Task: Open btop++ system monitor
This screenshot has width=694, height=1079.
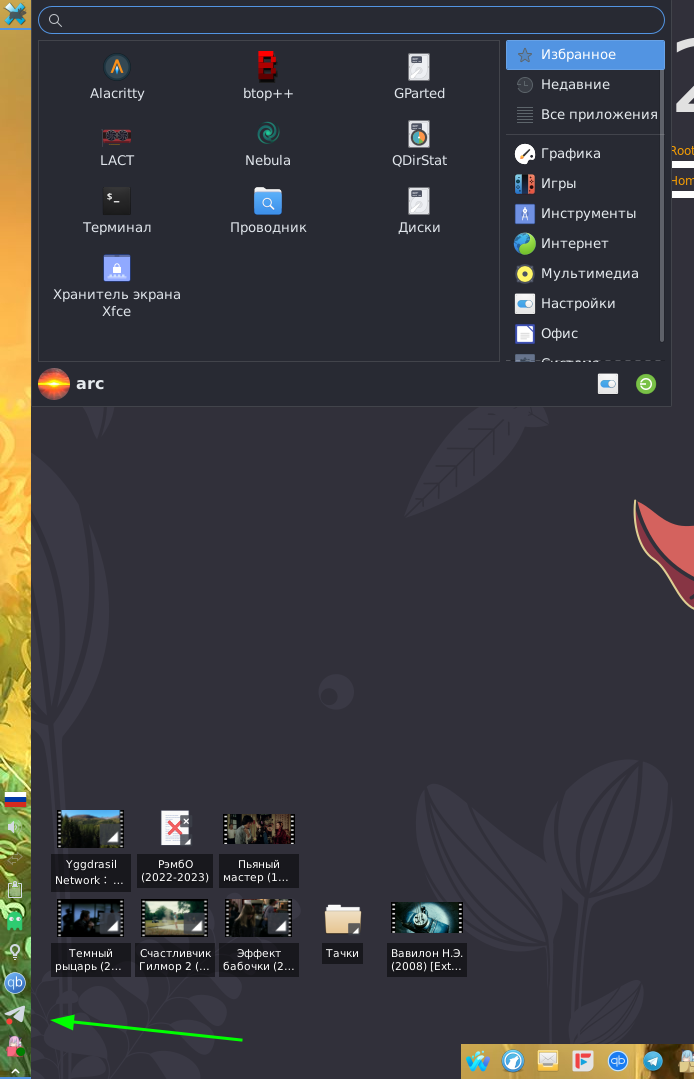Action: (267, 78)
